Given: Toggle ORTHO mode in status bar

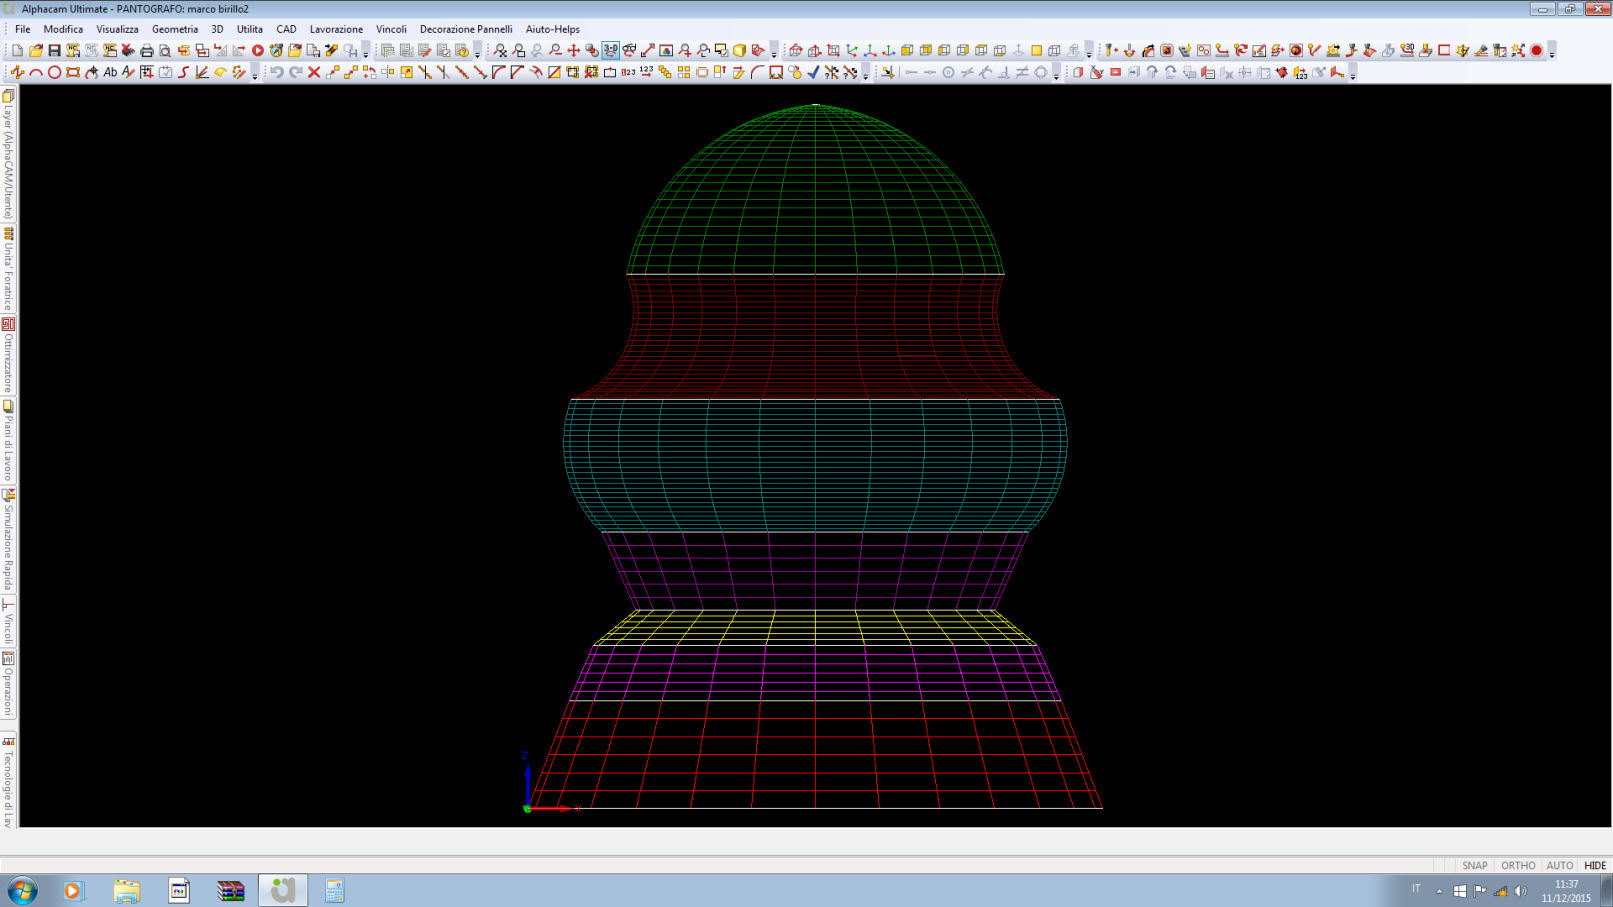Looking at the screenshot, I should (1517, 865).
